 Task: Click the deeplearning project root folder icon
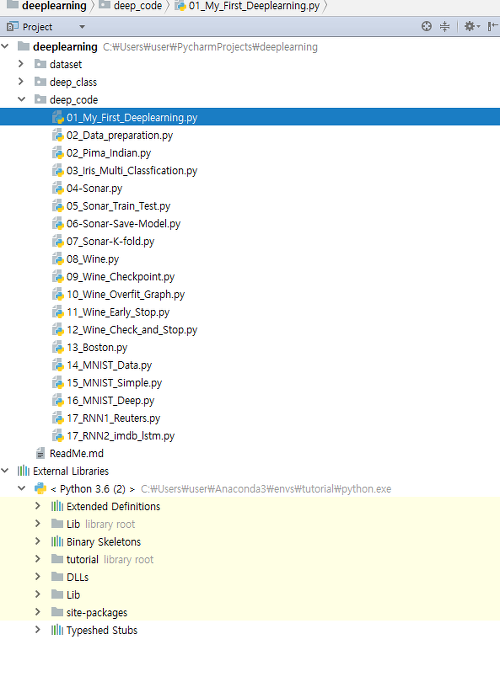[x=23, y=46]
